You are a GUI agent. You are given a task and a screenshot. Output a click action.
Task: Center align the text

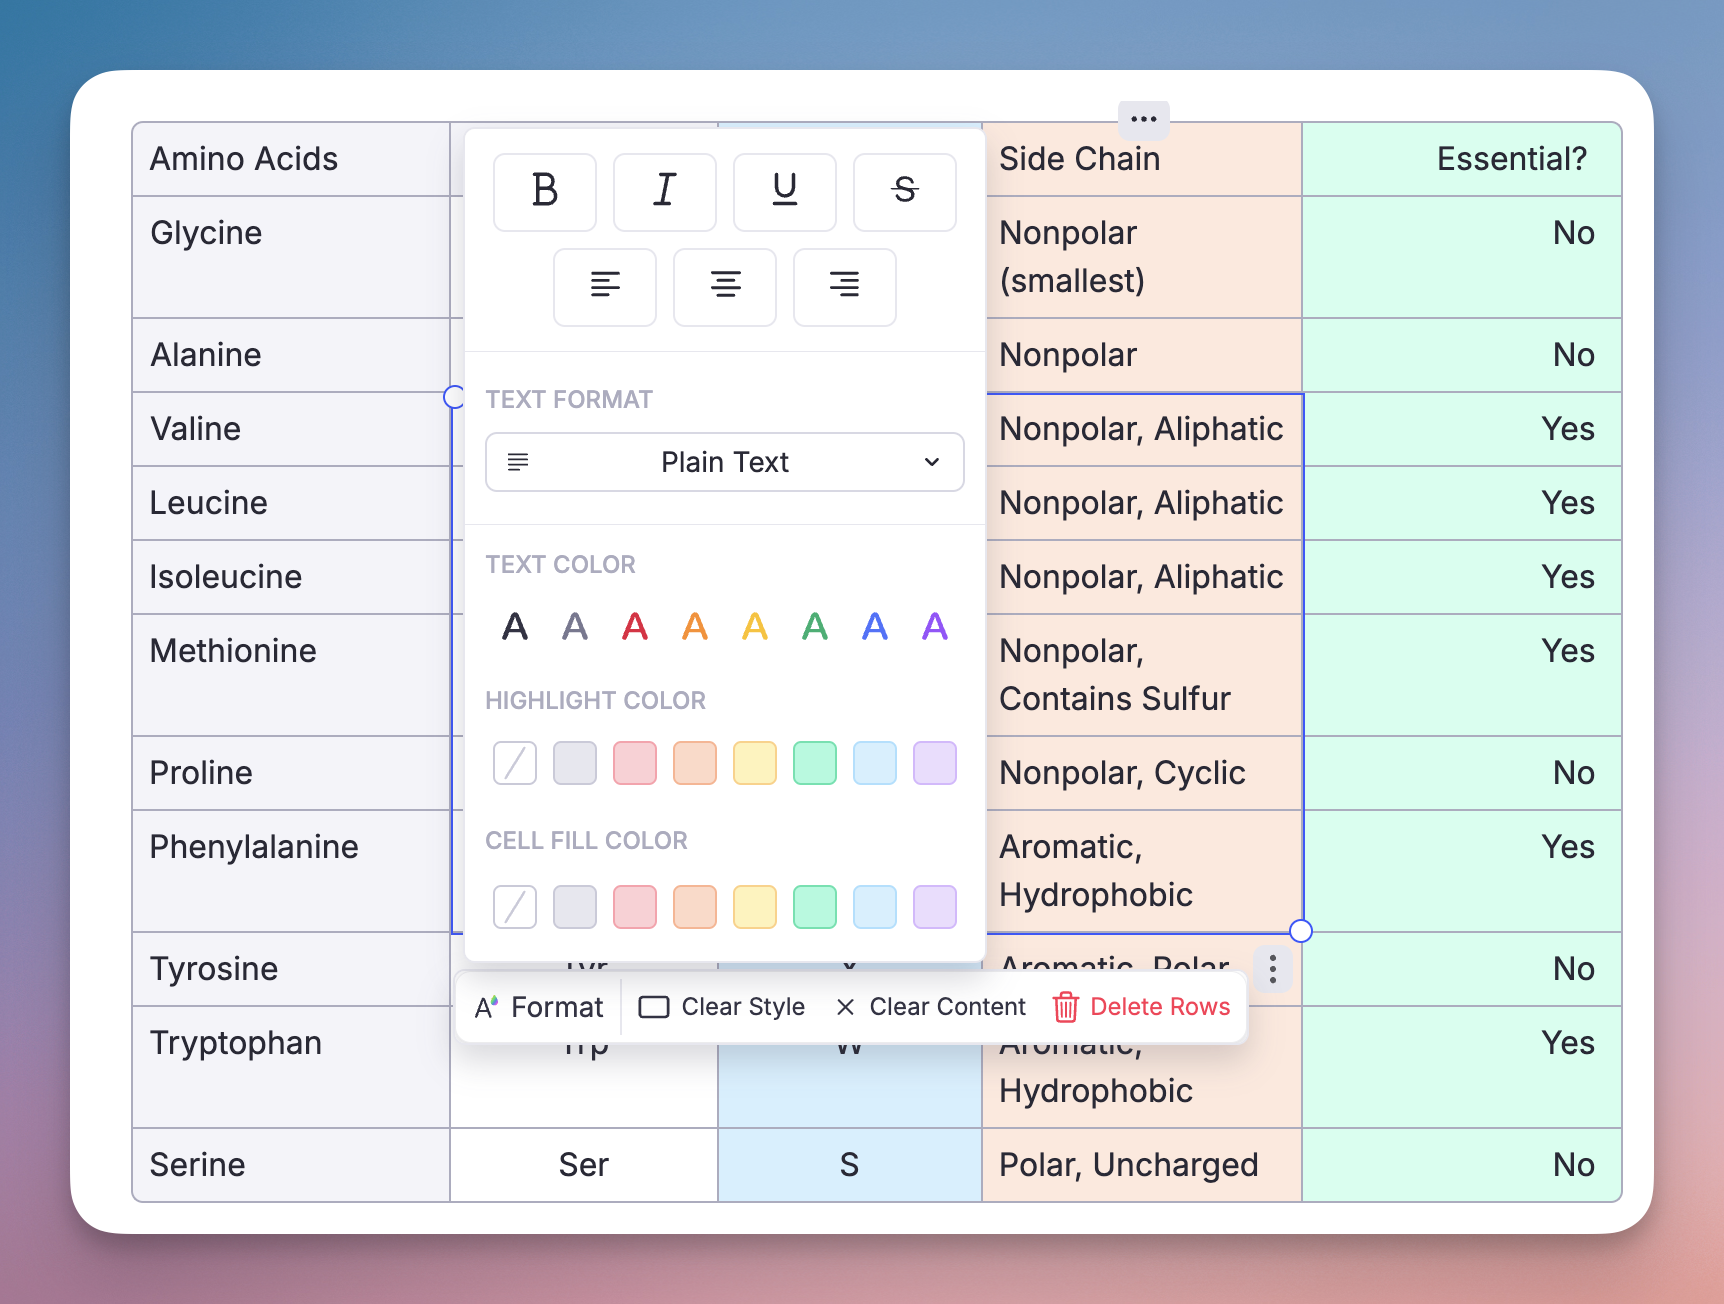click(725, 286)
